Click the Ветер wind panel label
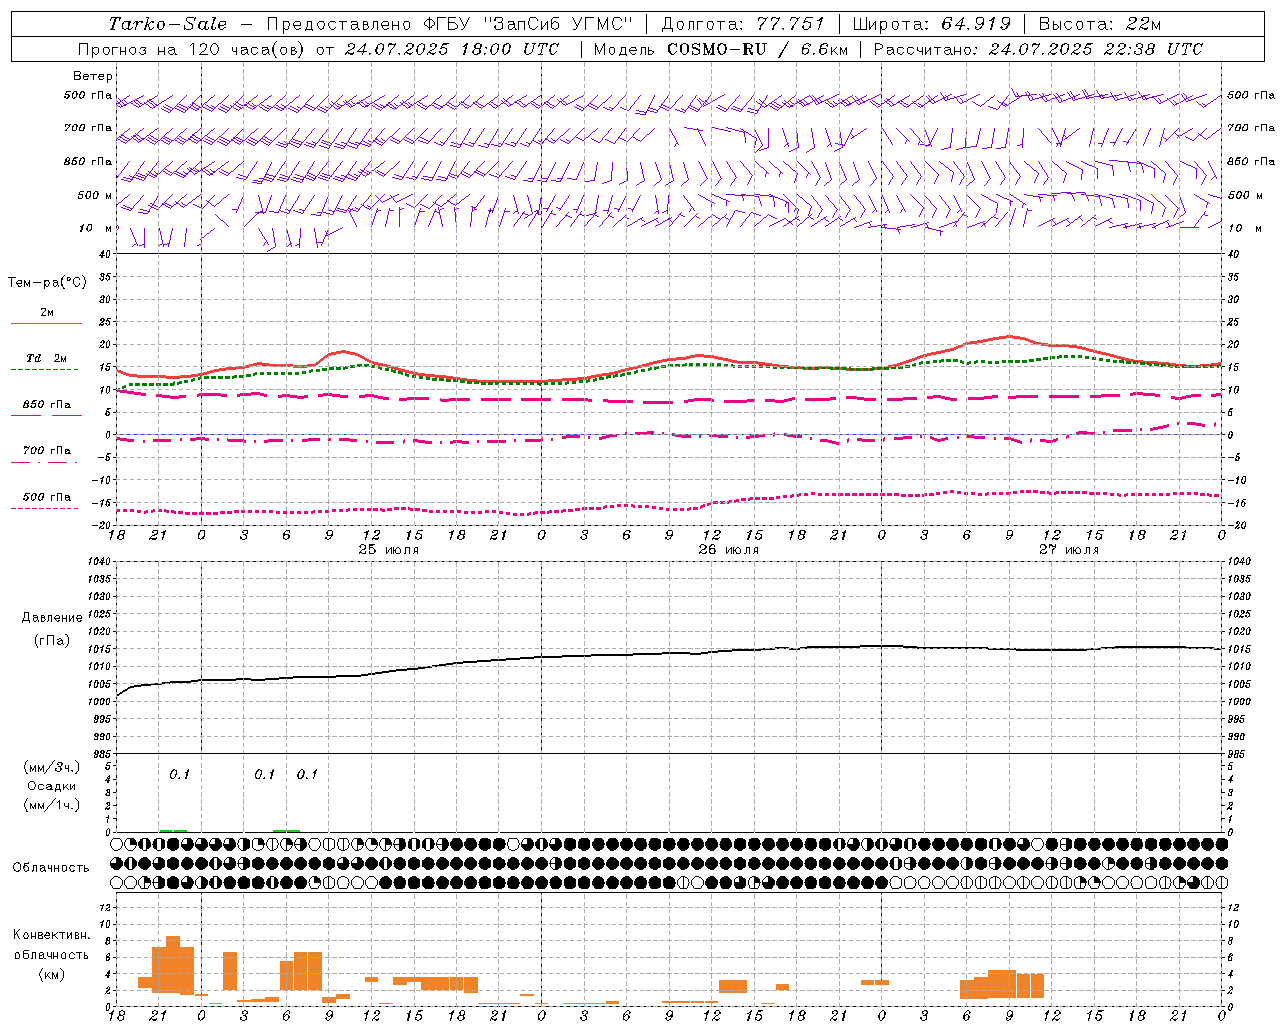The image size is (1280, 1024). (x=93, y=76)
